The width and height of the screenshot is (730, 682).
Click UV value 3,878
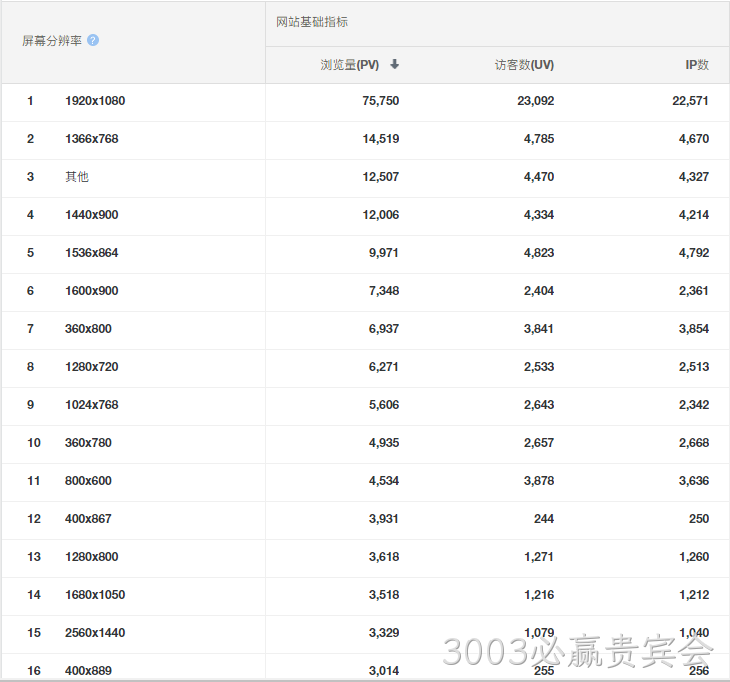(539, 480)
